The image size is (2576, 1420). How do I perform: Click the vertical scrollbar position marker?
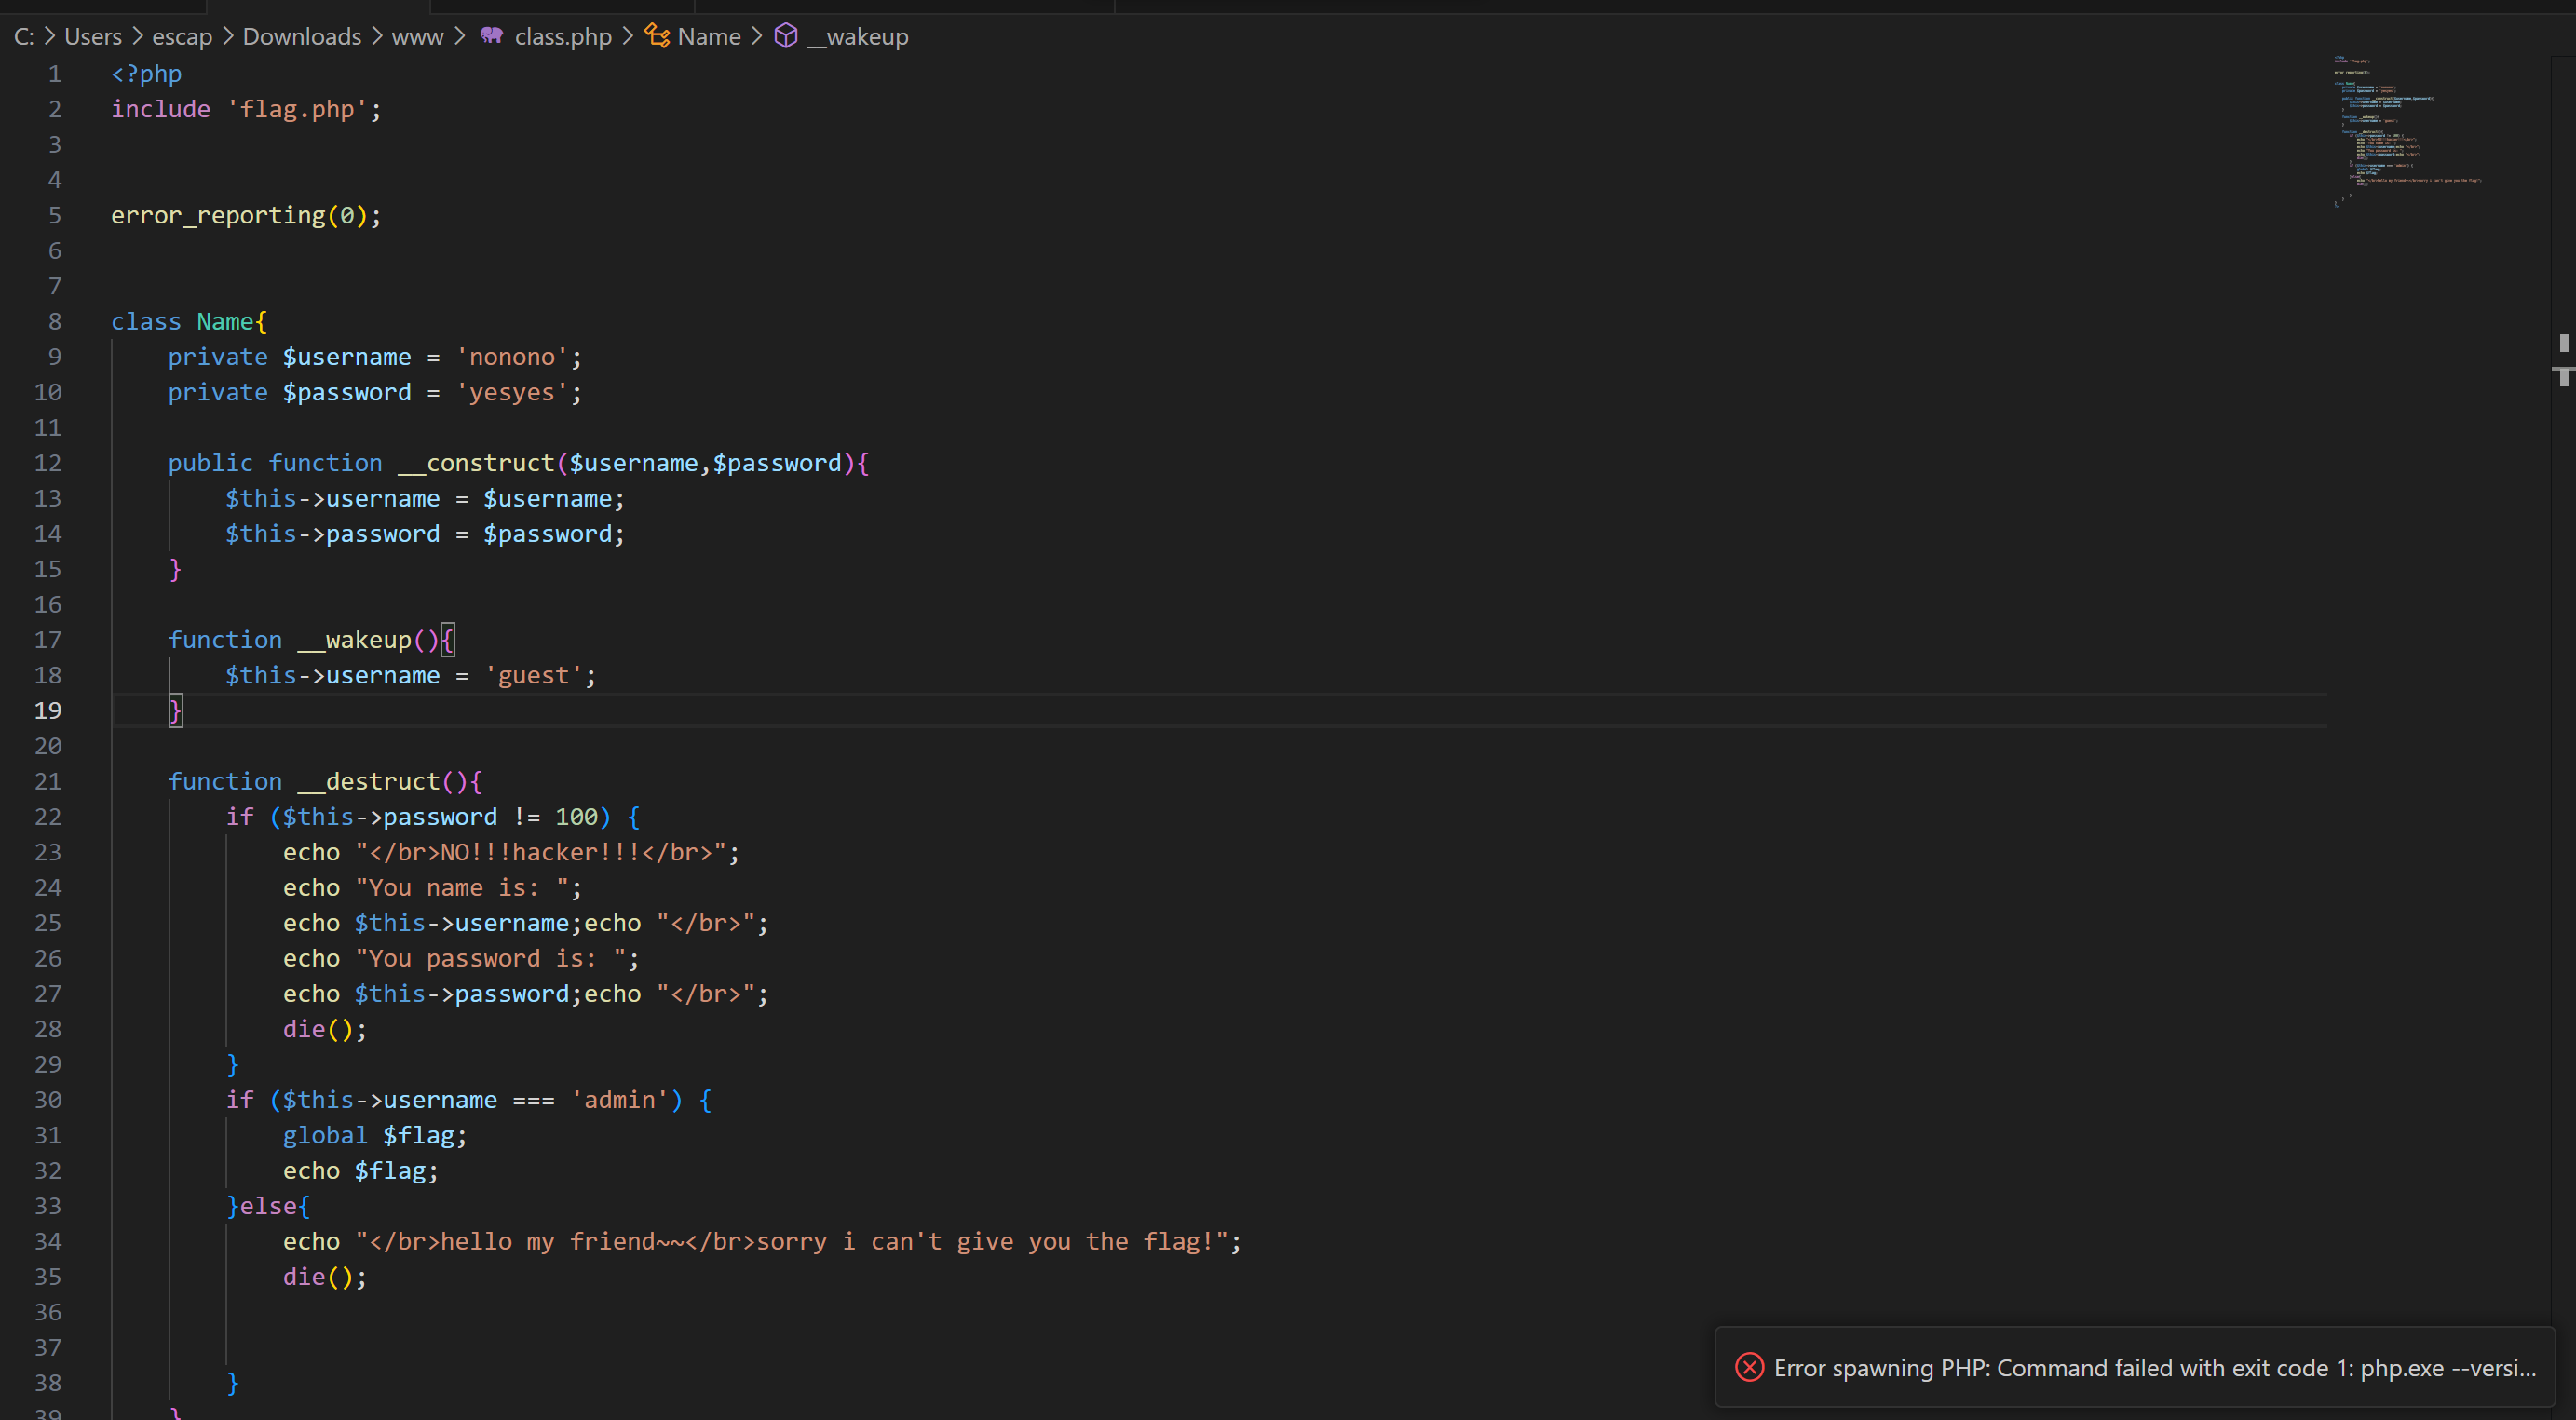(x=2563, y=343)
